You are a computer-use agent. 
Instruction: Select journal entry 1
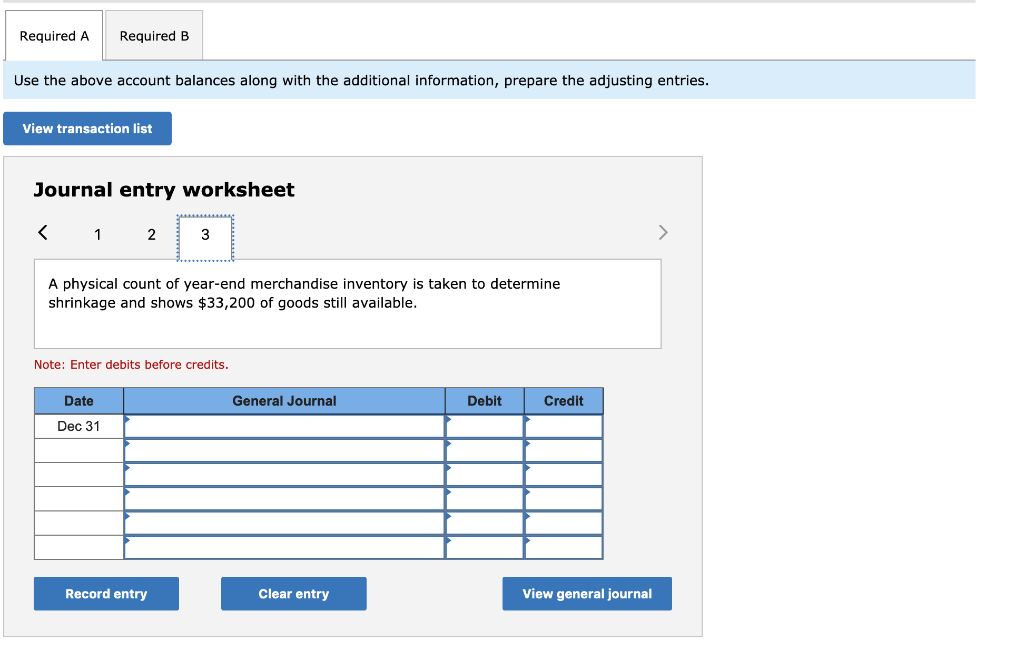(98, 234)
